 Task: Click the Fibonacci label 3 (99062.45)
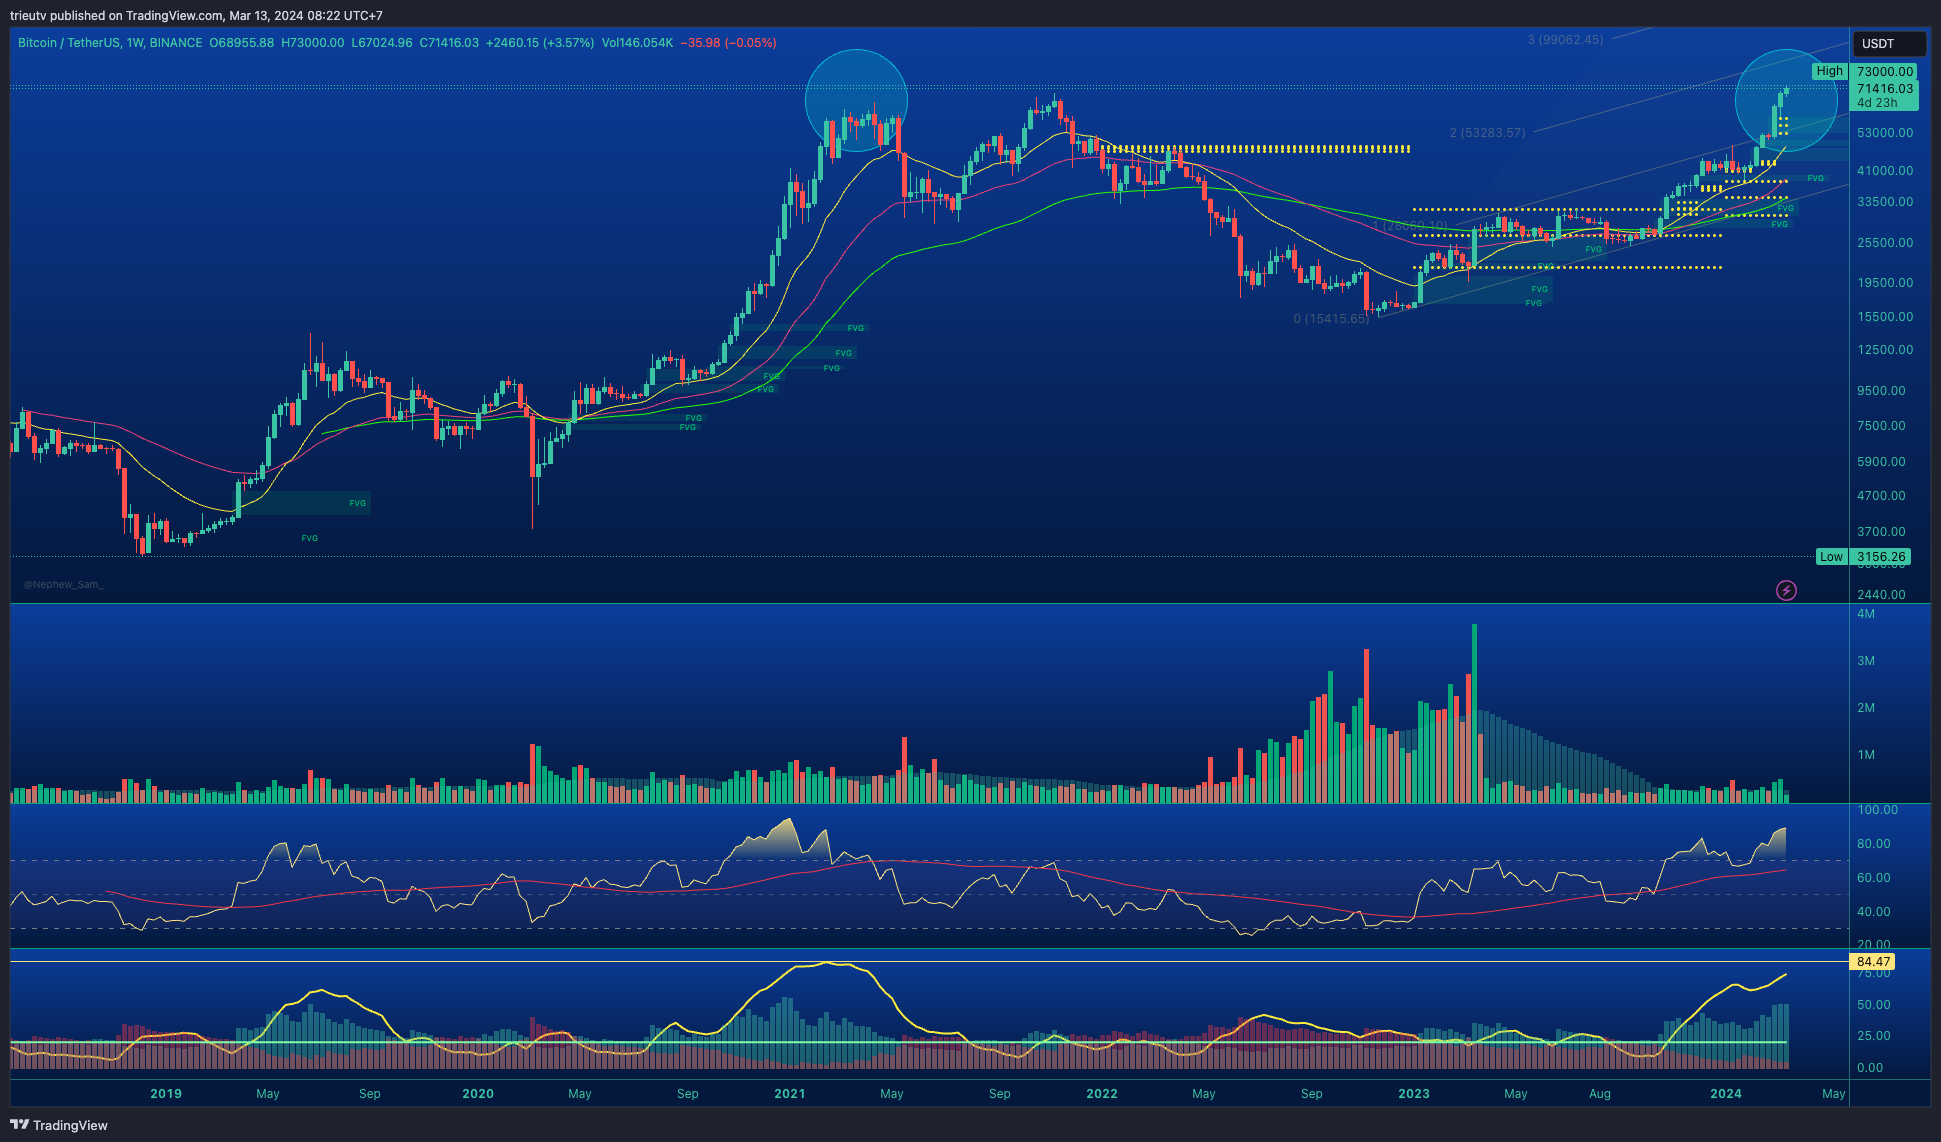[x=1565, y=40]
